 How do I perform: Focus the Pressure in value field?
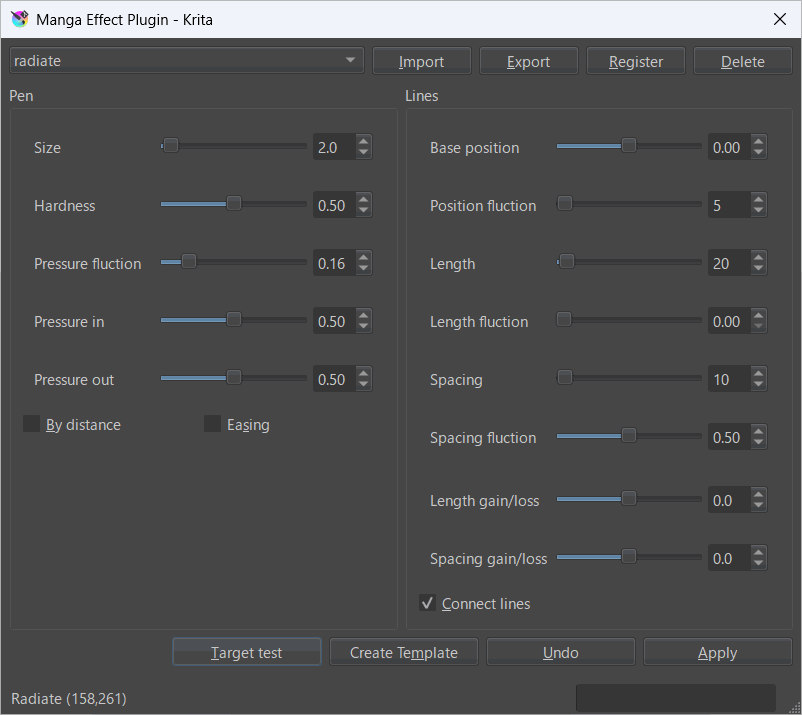(x=334, y=321)
